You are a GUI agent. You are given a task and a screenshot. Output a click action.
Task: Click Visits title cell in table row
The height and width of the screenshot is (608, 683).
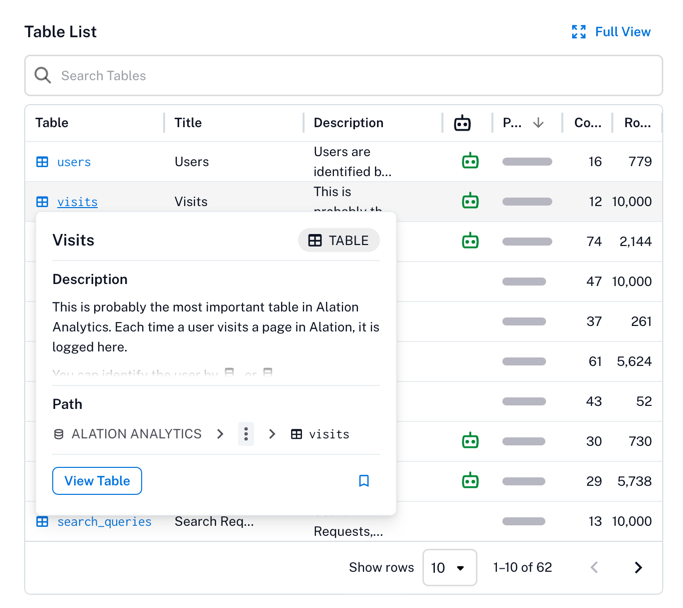(191, 202)
